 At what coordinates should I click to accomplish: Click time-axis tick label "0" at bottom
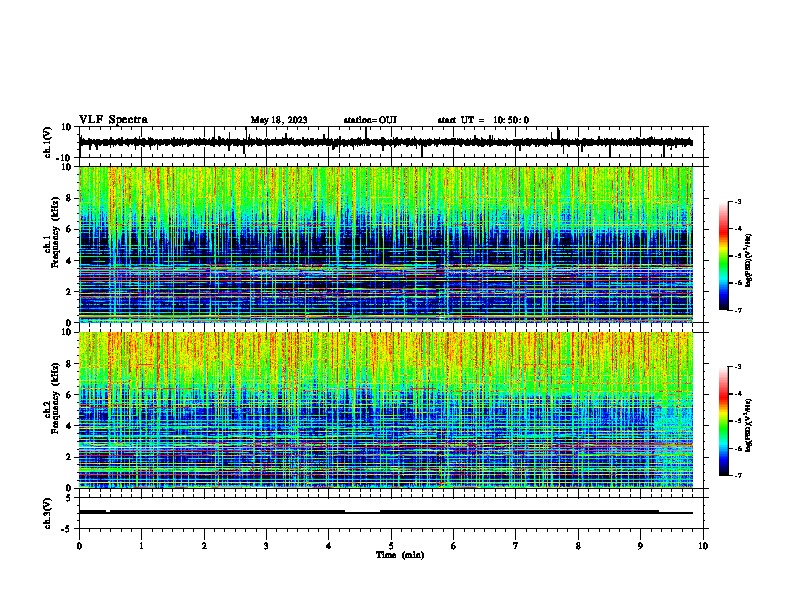click(79, 546)
